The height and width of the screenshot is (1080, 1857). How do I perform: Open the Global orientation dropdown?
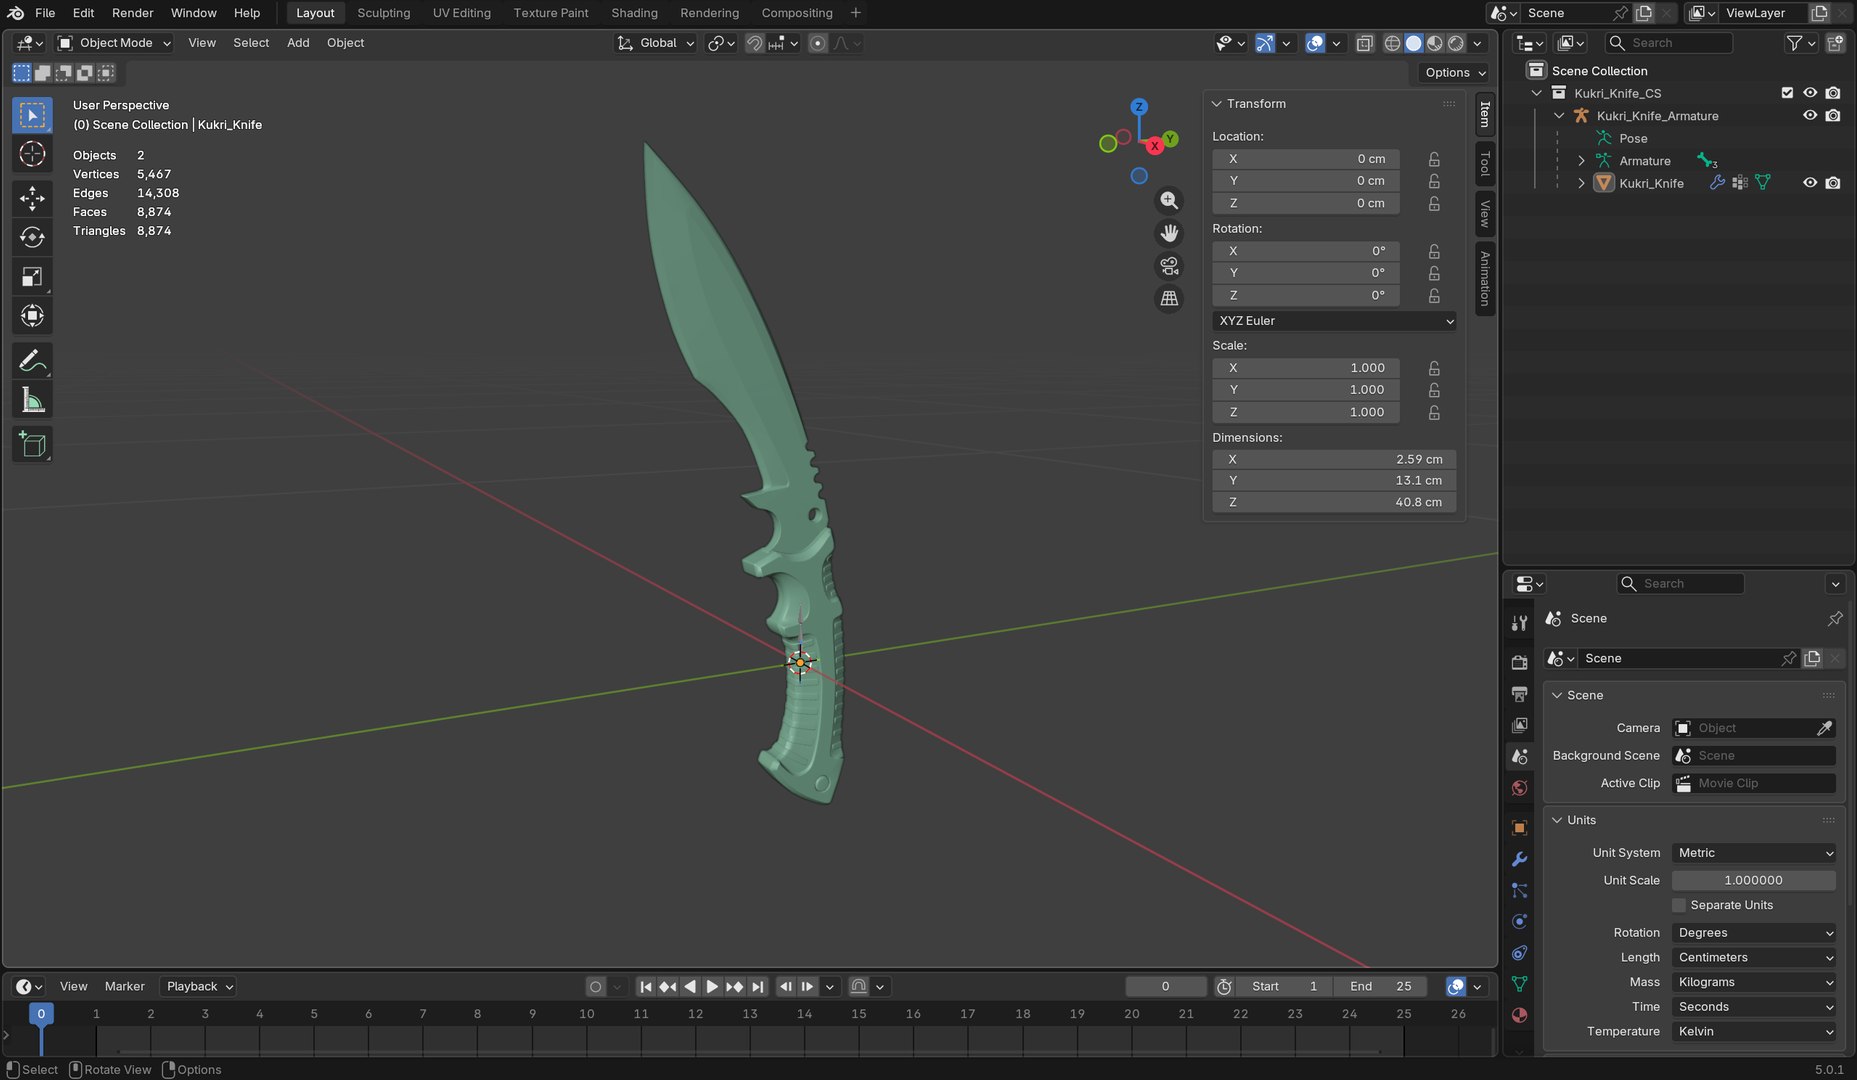[655, 43]
